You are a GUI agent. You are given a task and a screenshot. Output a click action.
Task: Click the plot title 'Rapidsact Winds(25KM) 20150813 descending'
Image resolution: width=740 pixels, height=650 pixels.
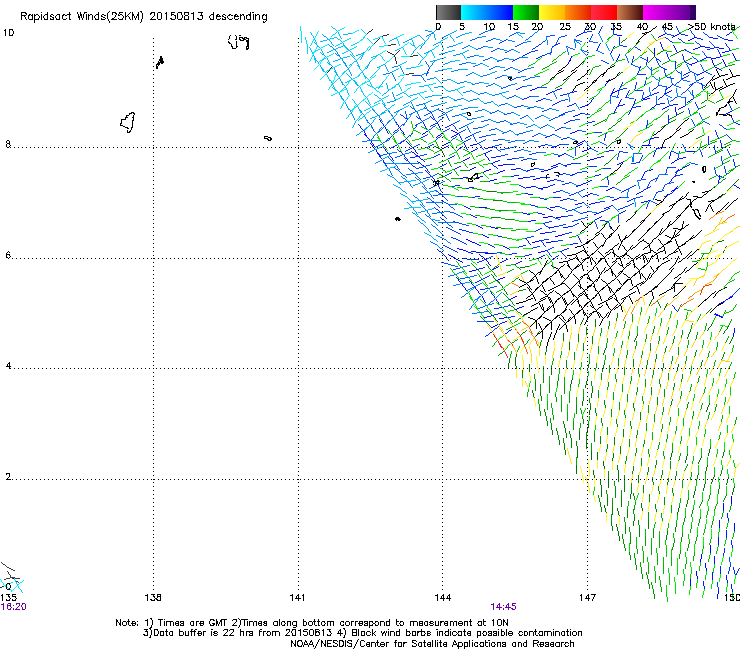143,17
